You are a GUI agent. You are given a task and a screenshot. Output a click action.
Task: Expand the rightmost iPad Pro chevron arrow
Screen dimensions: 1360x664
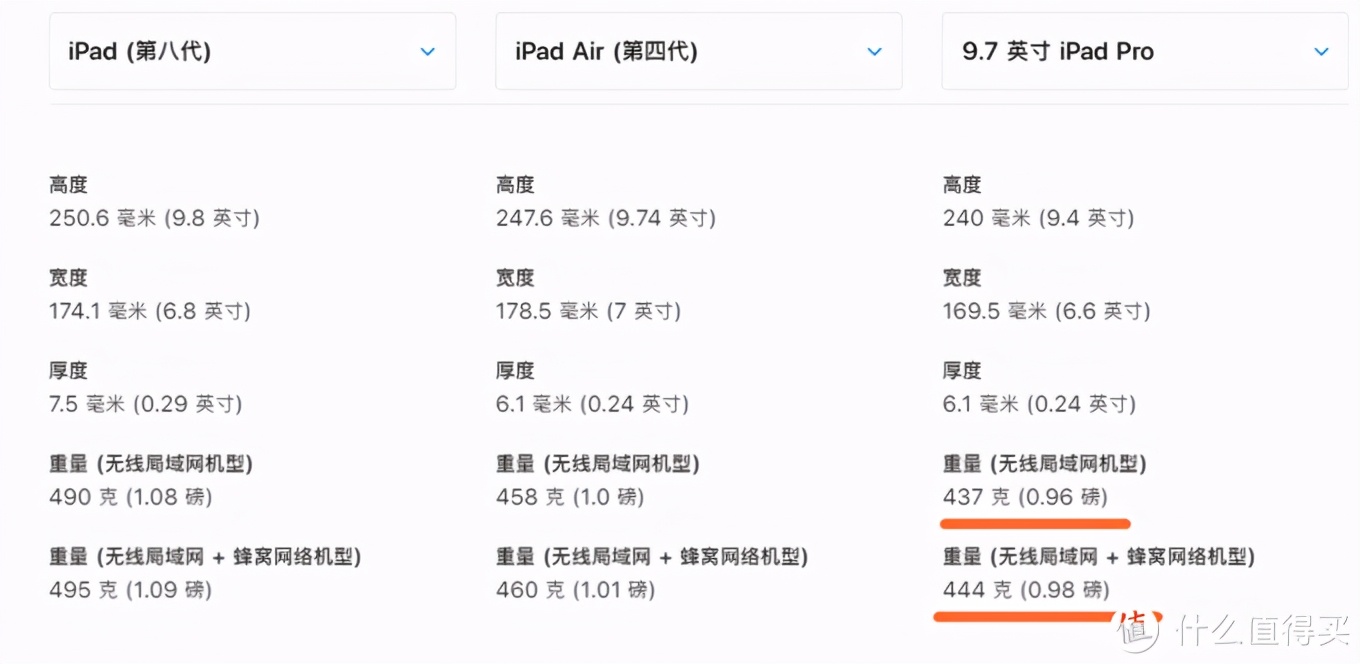click(1321, 50)
